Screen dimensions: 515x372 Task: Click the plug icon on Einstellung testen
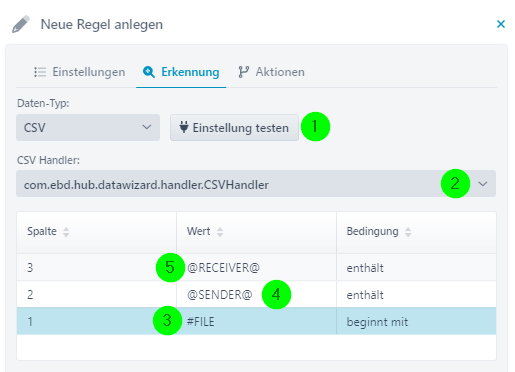pyautogui.click(x=184, y=127)
